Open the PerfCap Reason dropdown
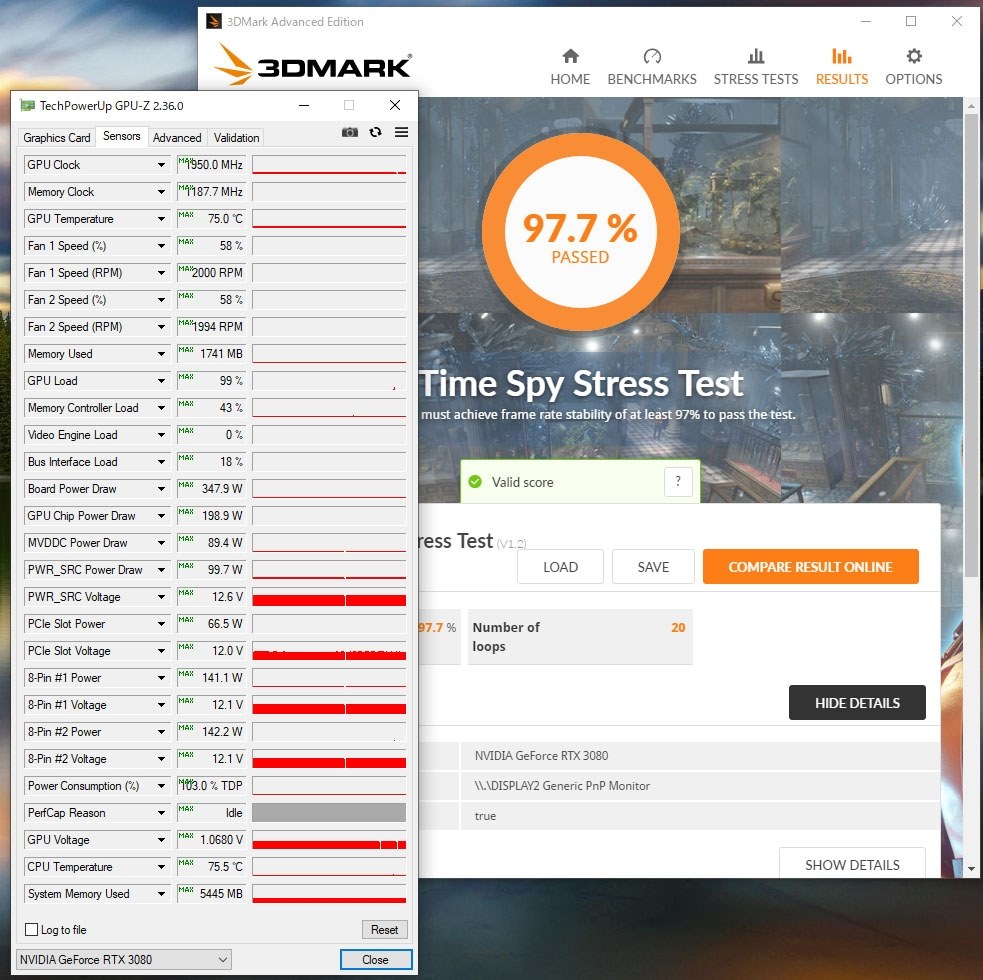The width and height of the screenshot is (983, 980). (161, 813)
